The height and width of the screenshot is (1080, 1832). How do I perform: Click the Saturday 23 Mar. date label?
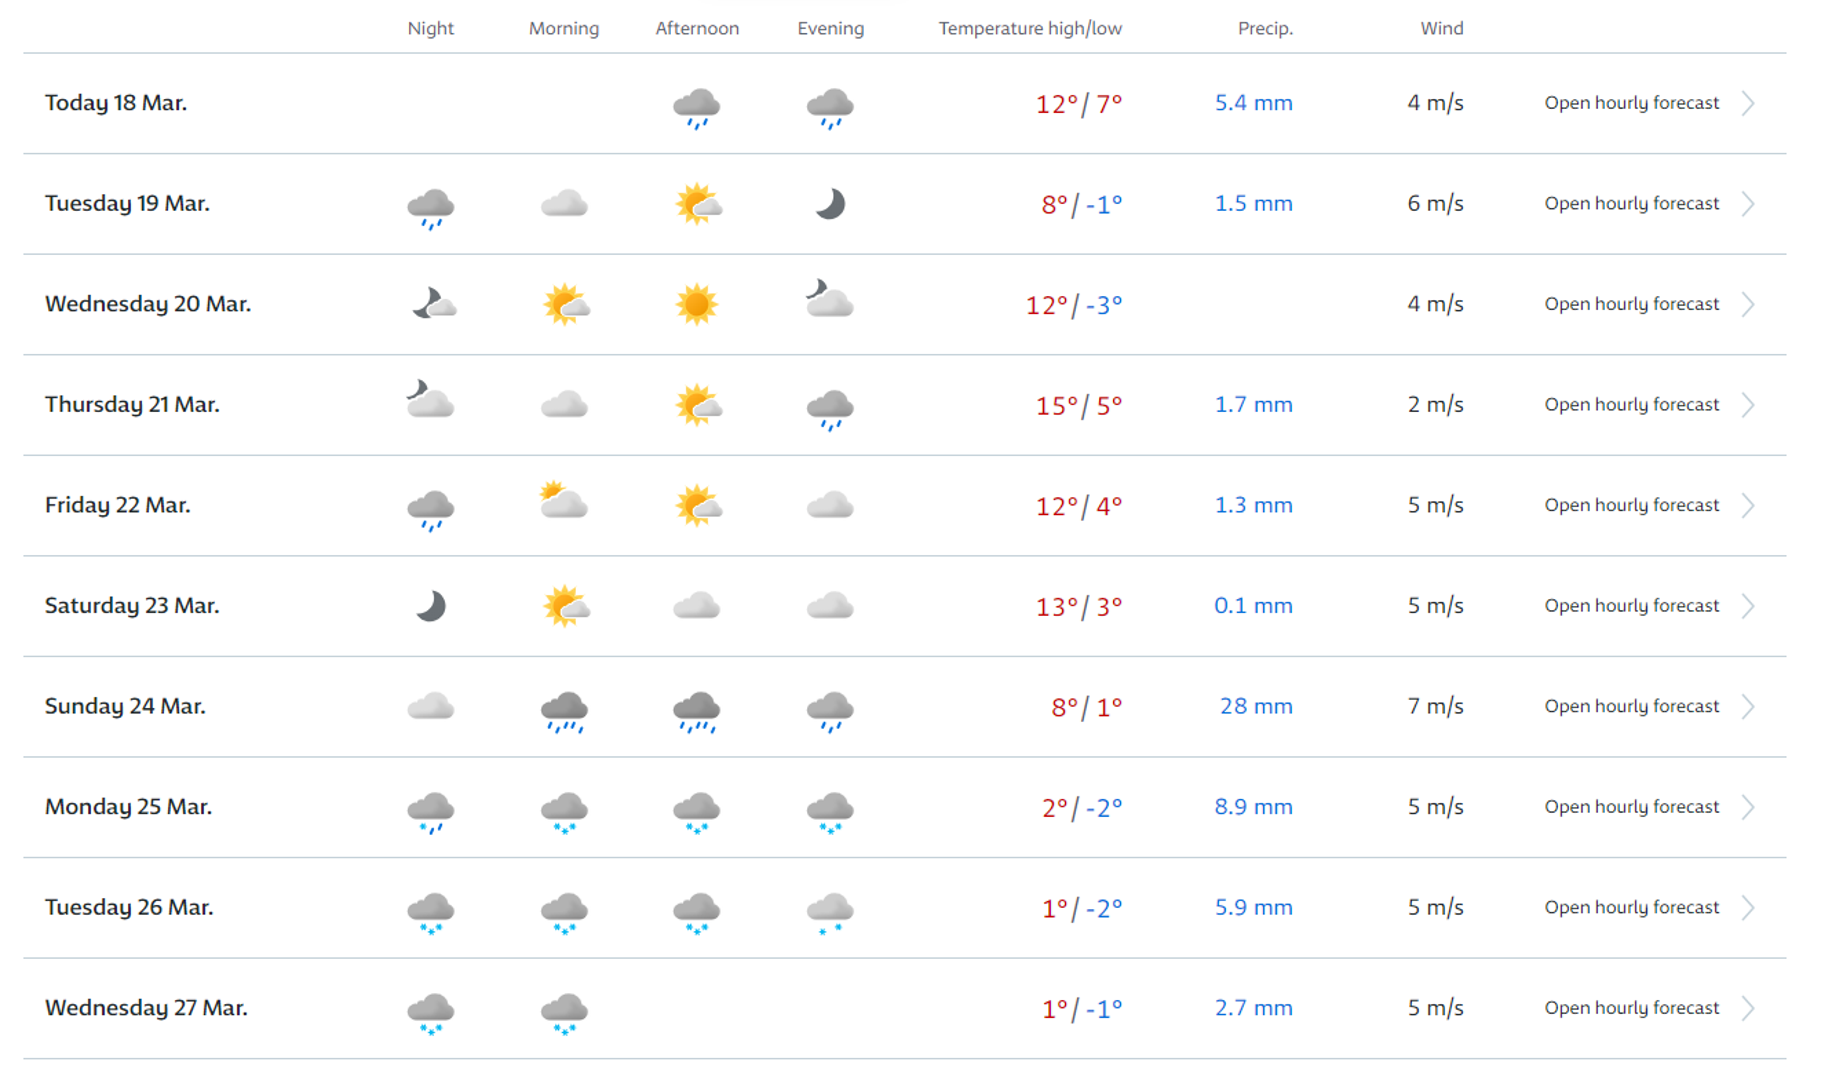(x=132, y=606)
